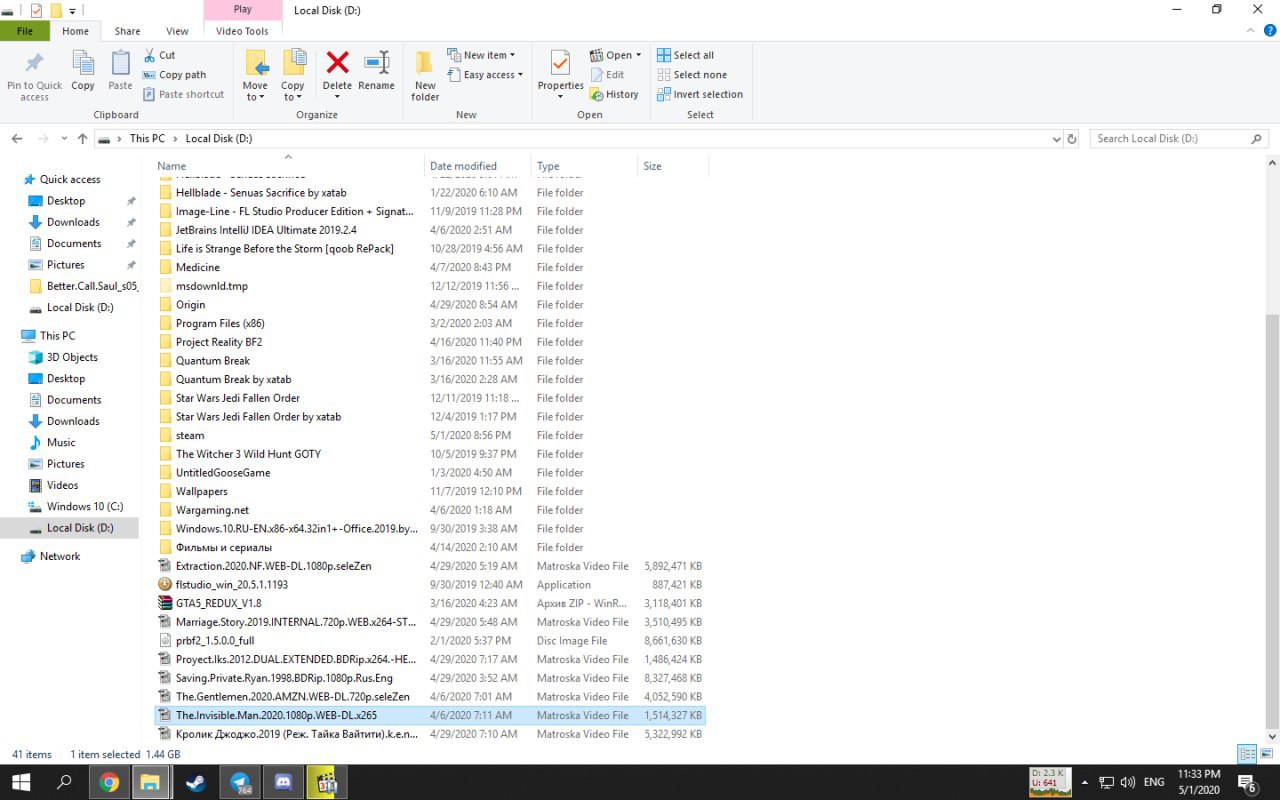Open Steam from taskbar
1280x800 pixels.
coord(196,782)
